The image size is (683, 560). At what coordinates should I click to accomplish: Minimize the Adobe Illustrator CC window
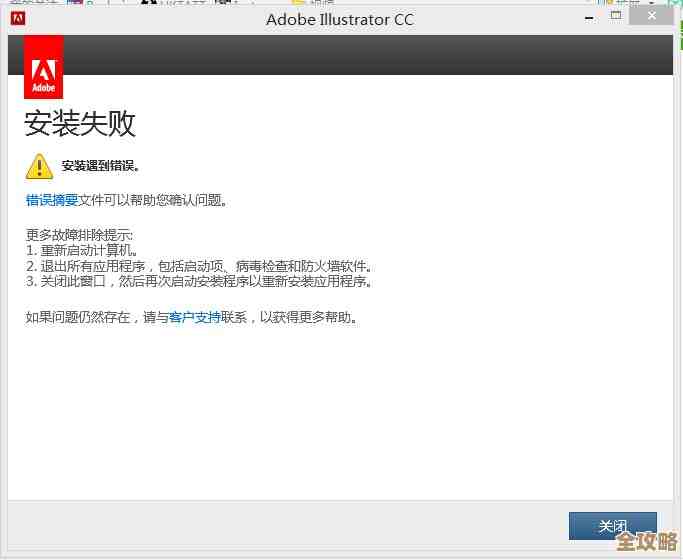click(589, 18)
